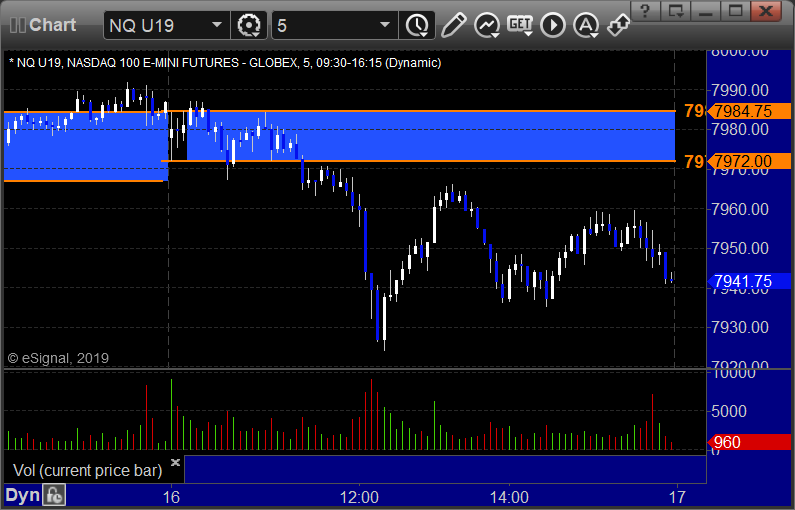Open the alerts A icon
The width and height of the screenshot is (795, 510).
pyautogui.click(x=586, y=25)
